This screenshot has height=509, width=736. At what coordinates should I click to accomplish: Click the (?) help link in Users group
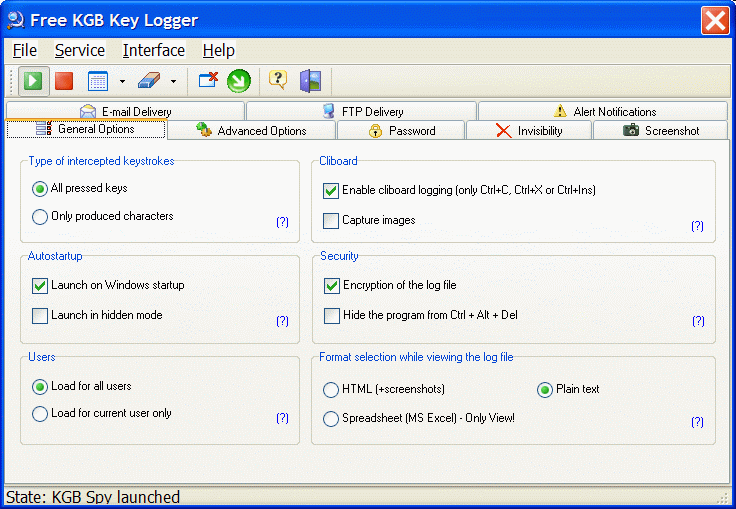(x=282, y=418)
